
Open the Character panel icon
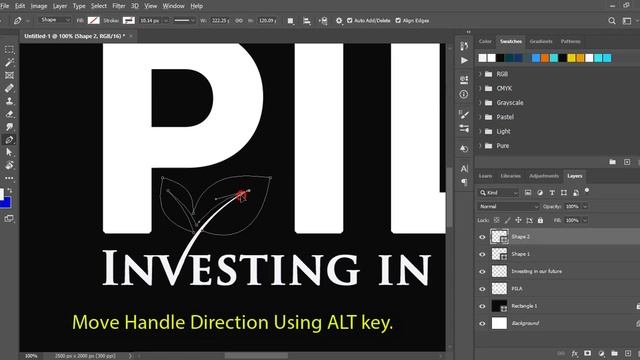click(x=464, y=168)
